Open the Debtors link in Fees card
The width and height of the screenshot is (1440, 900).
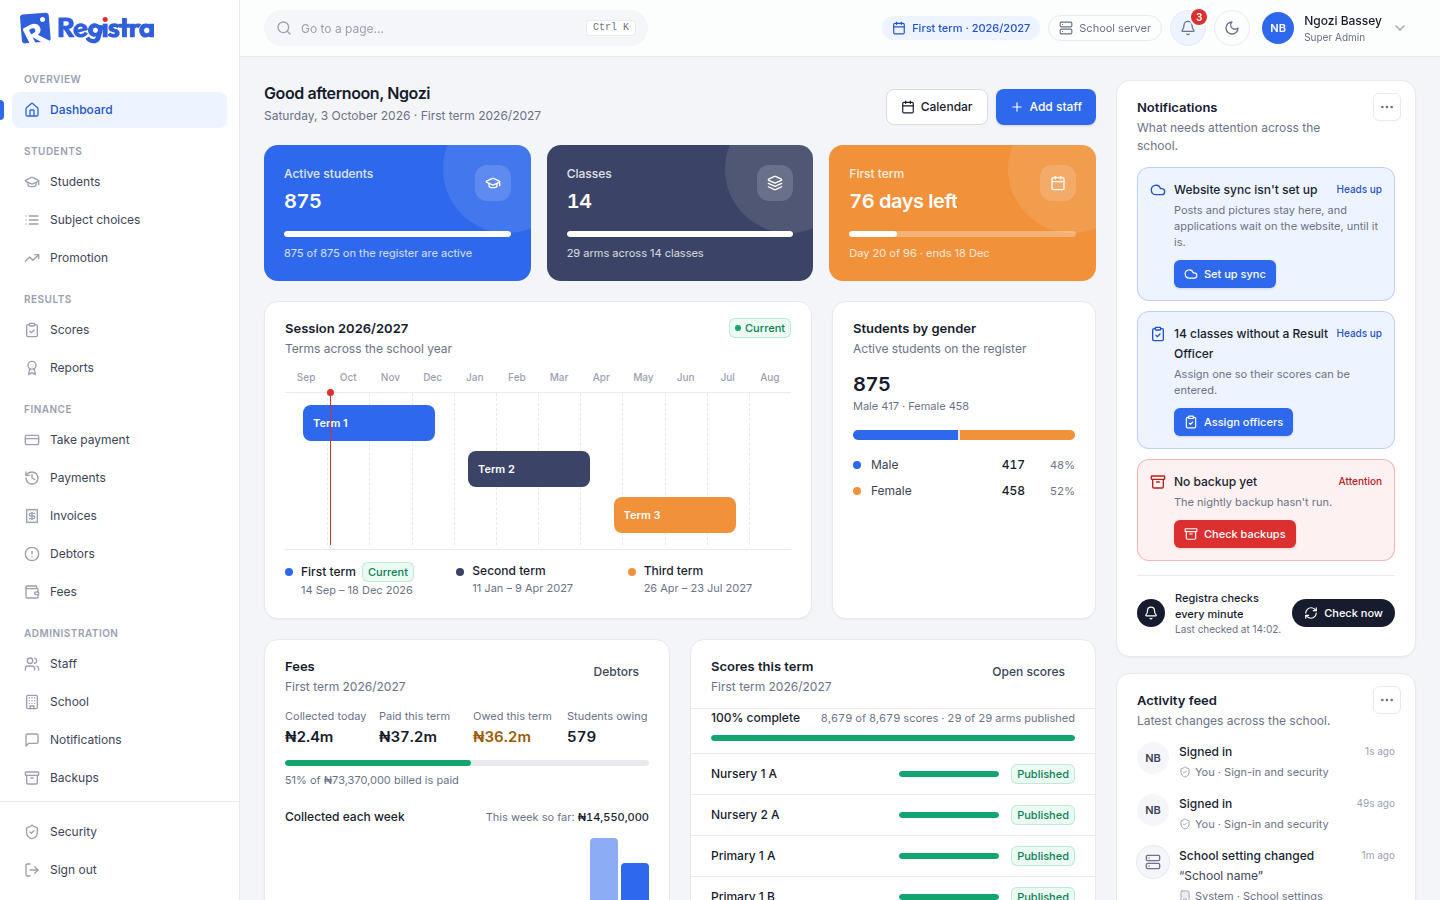click(x=616, y=672)
